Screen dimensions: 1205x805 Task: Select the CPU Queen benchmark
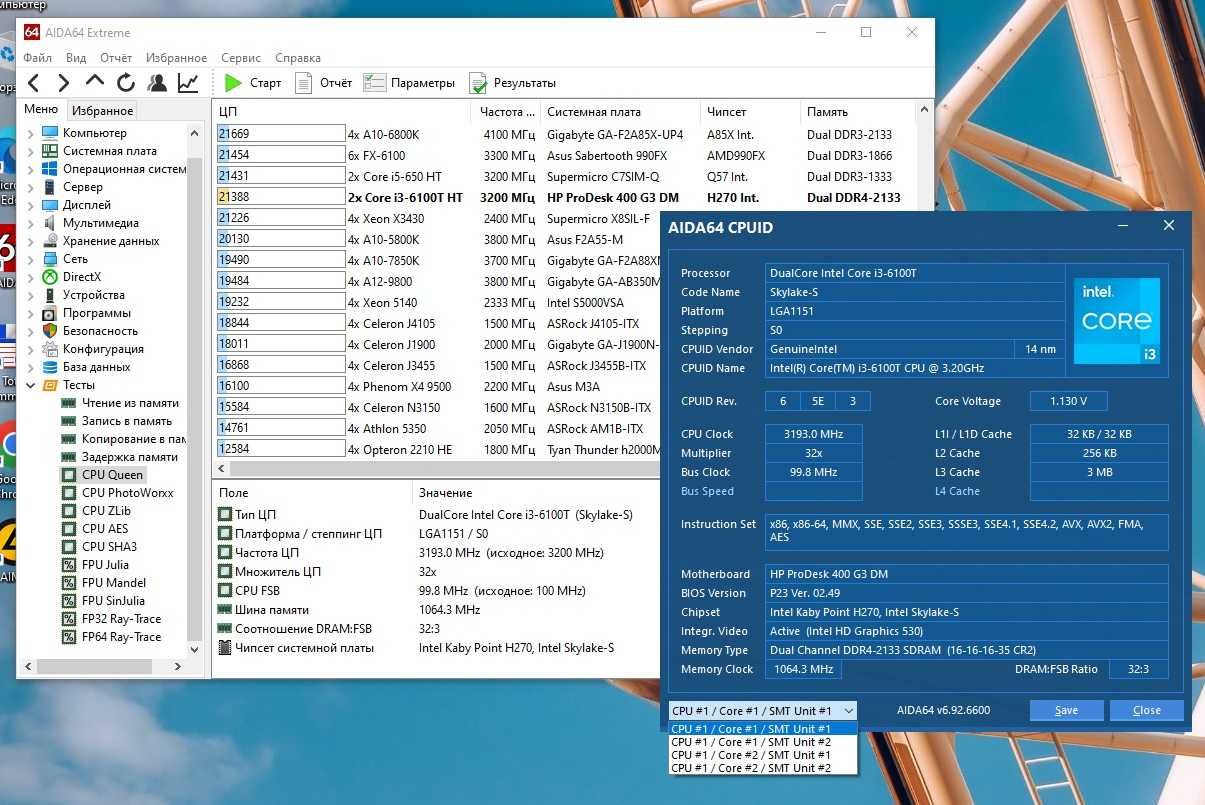click(x=103, y=475)
